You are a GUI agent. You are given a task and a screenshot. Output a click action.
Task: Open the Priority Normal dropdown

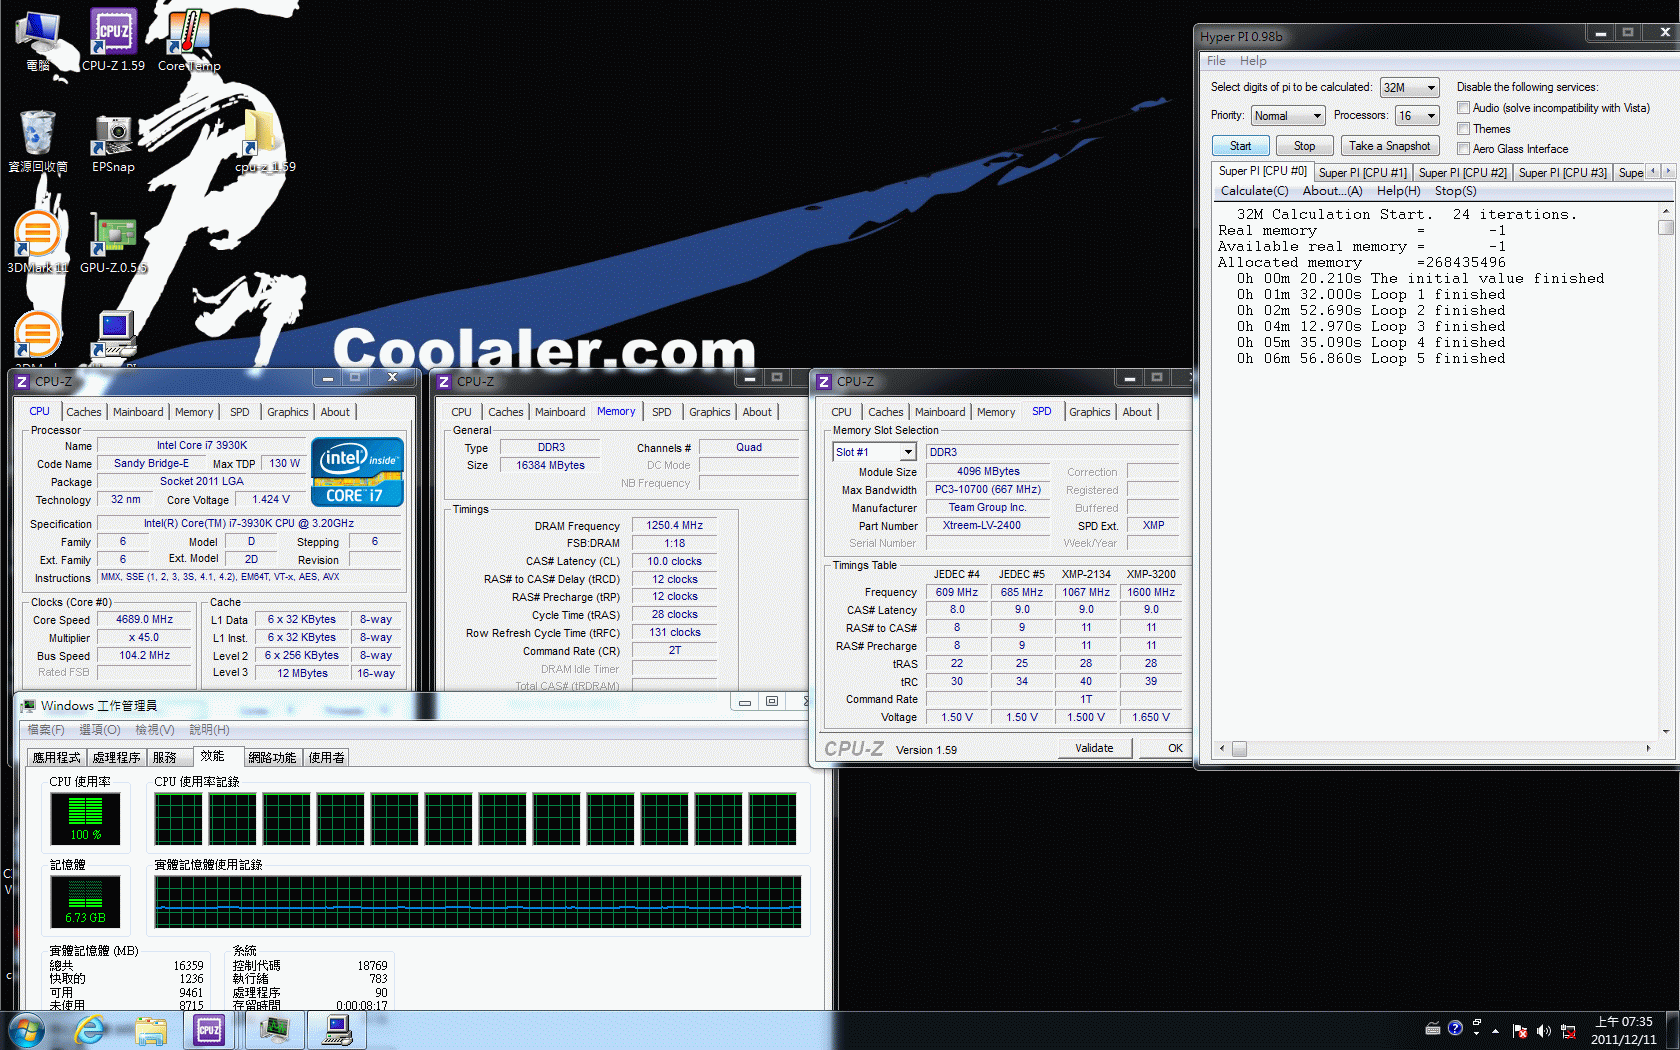1288,116
